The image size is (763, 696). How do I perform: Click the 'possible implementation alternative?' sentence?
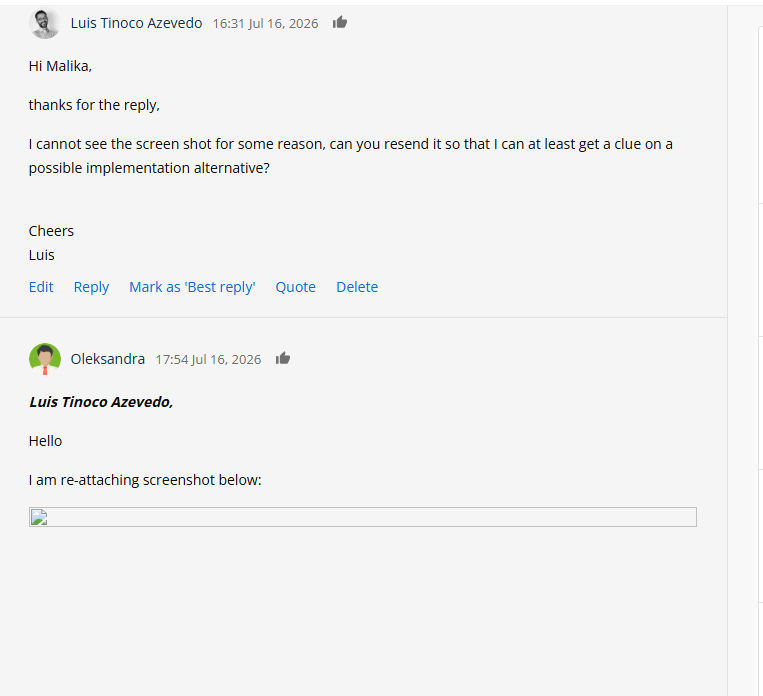[149, 168]
